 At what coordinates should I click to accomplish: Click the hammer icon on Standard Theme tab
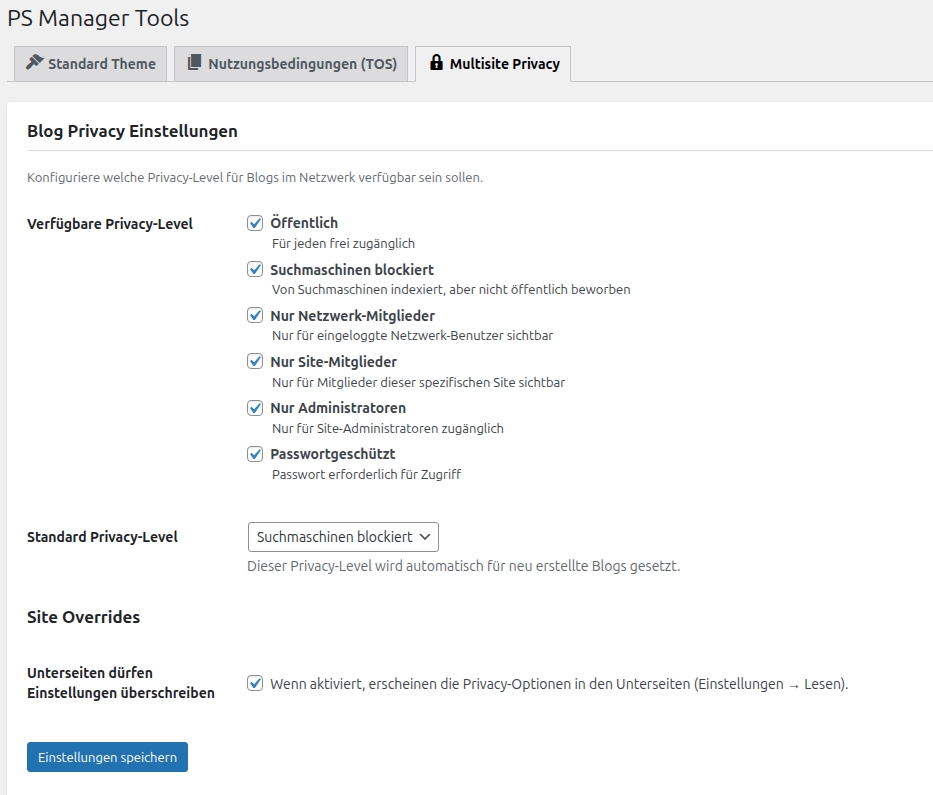pos(34,63)
